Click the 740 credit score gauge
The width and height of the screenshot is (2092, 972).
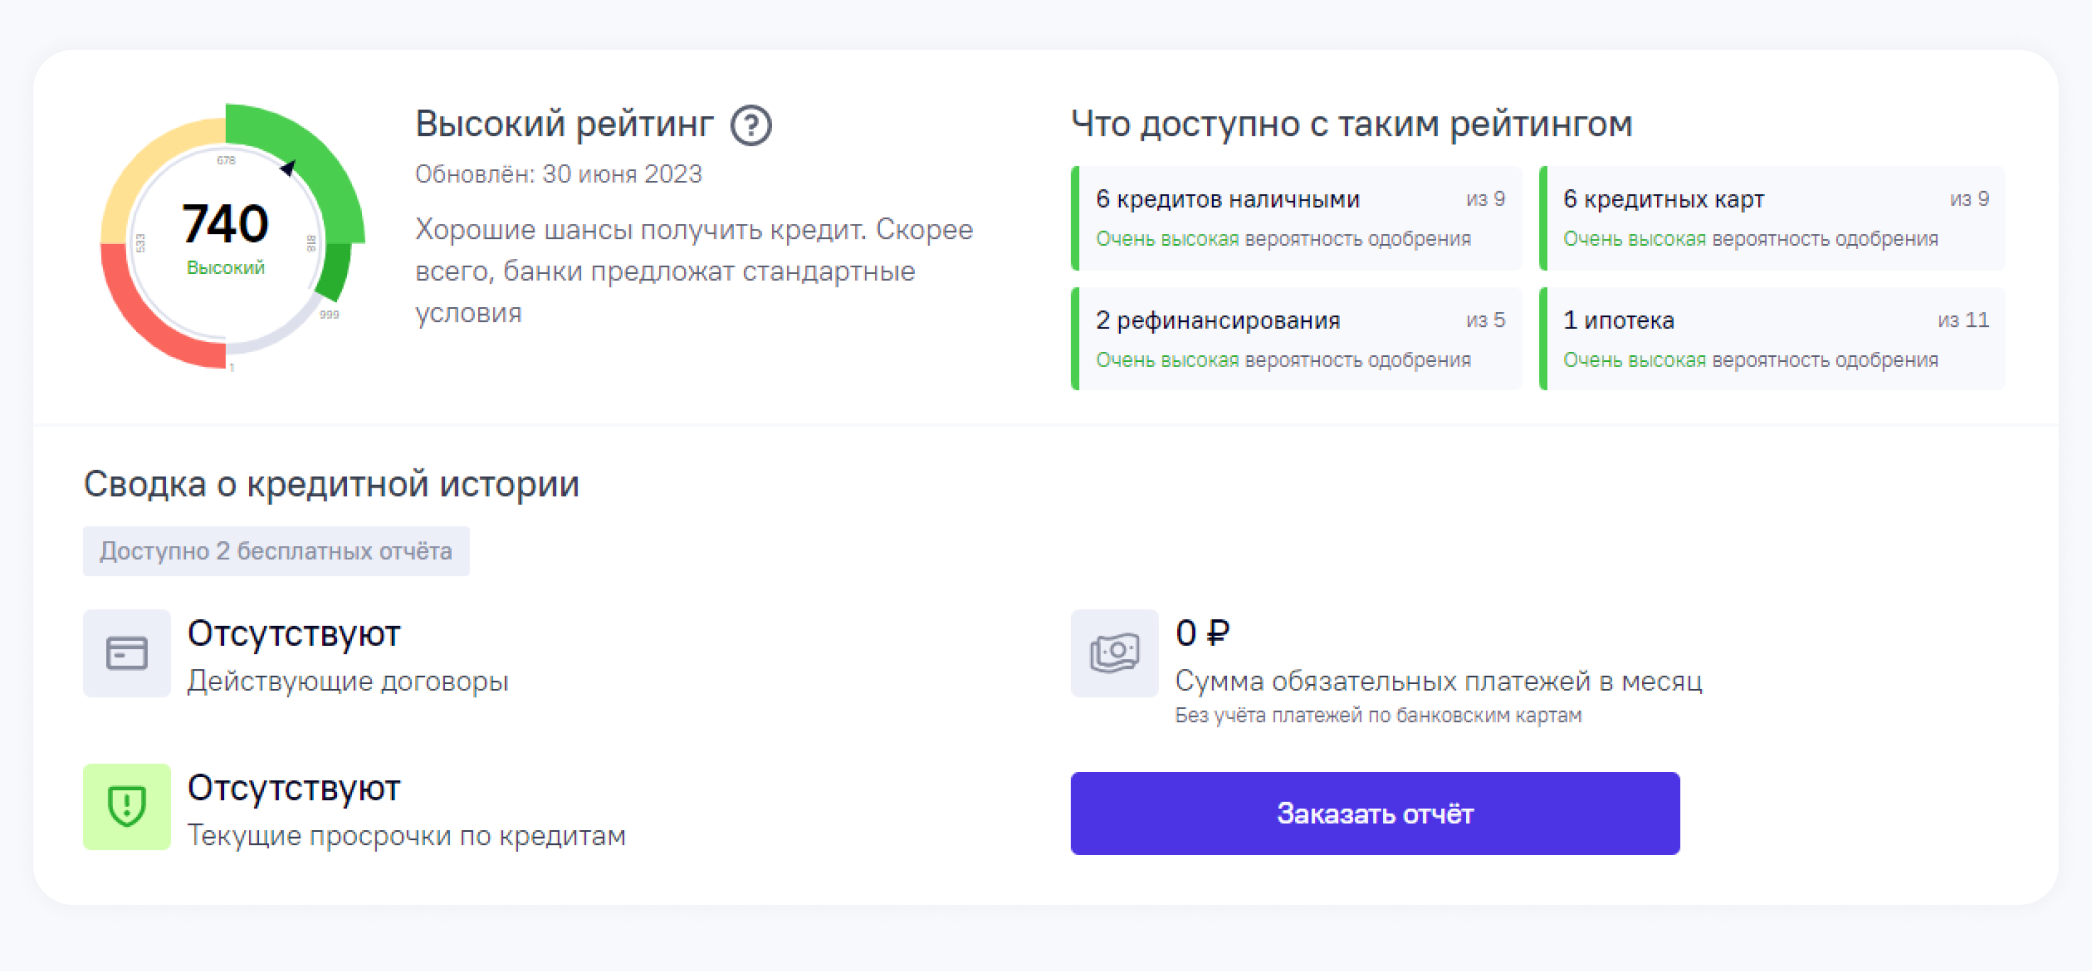pos(232,237)
